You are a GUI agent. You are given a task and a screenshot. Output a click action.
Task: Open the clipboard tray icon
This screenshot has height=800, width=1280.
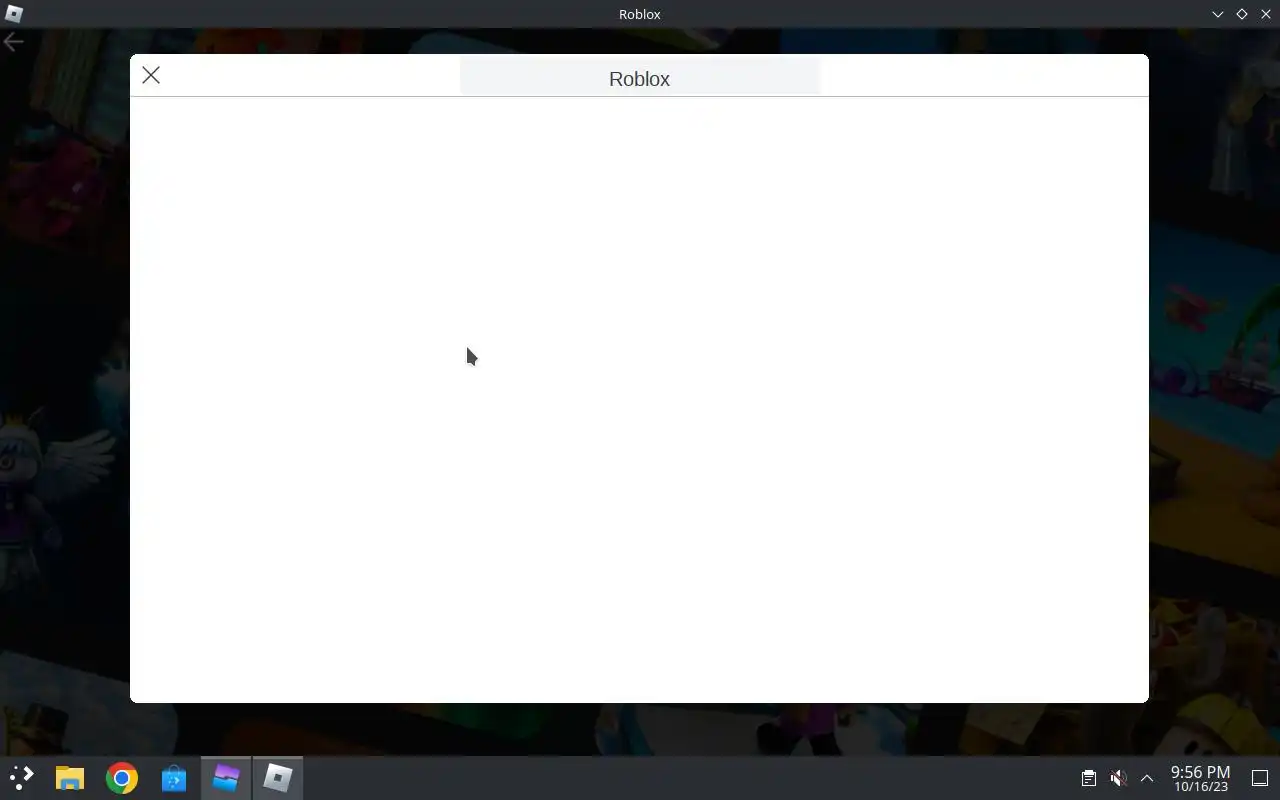(x=1089, y=778)
